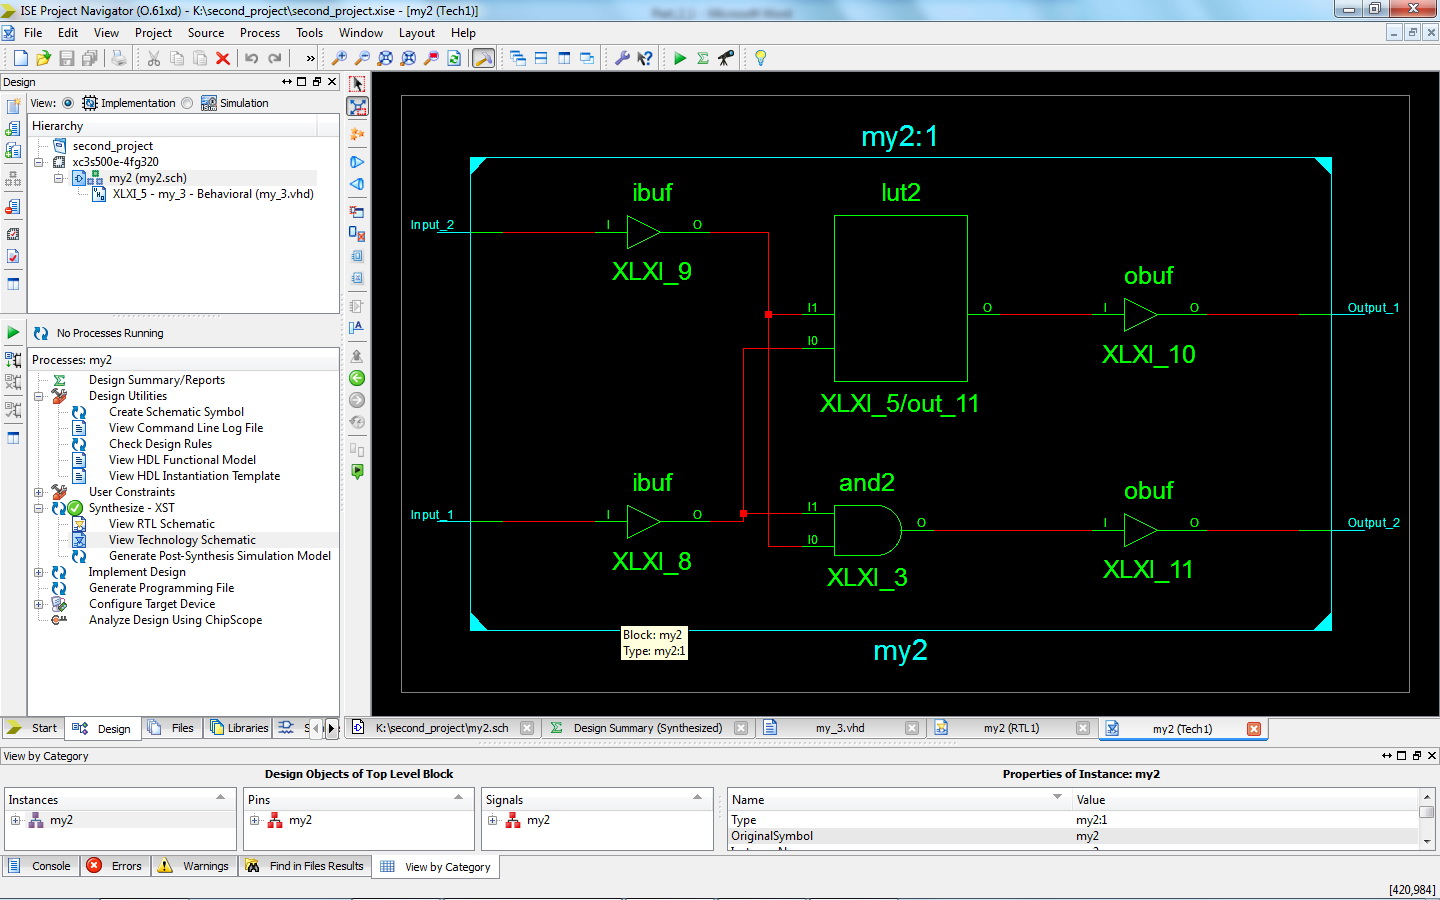Click the green run arrow beside No Processes Running
1440x900 pixels.
[13, 332]
